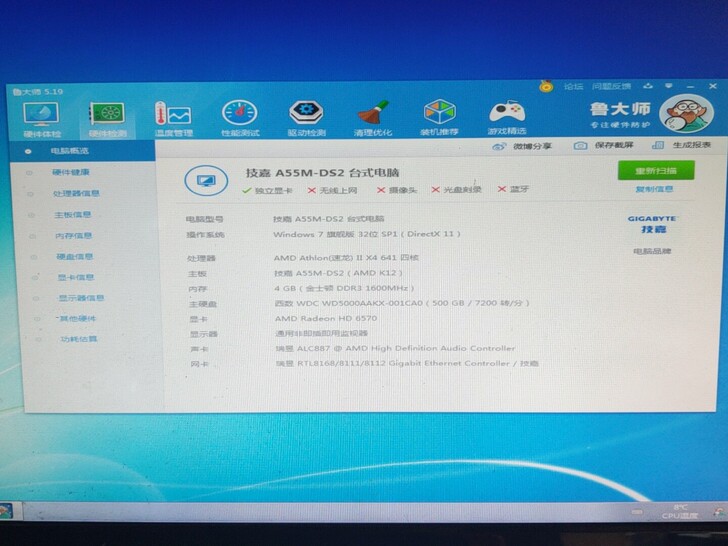The image size is (728, 546).
Task: Click the 鲁大师 cartoon avatar
Action: pos(686,114)
